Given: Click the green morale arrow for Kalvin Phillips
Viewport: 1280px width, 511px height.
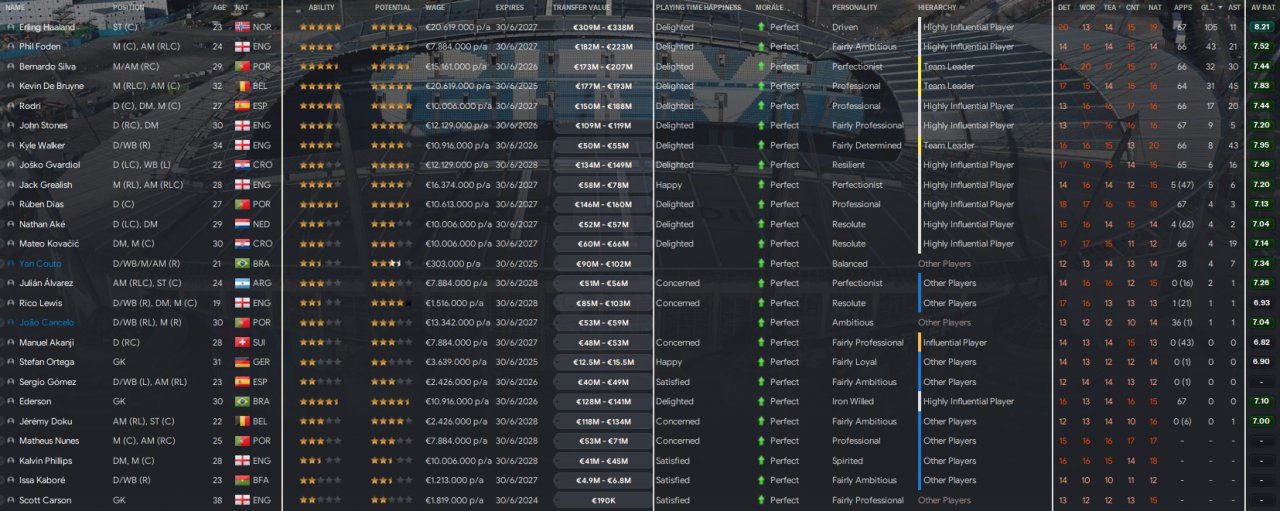Looking at the screenshot, I should coord(761,461).
